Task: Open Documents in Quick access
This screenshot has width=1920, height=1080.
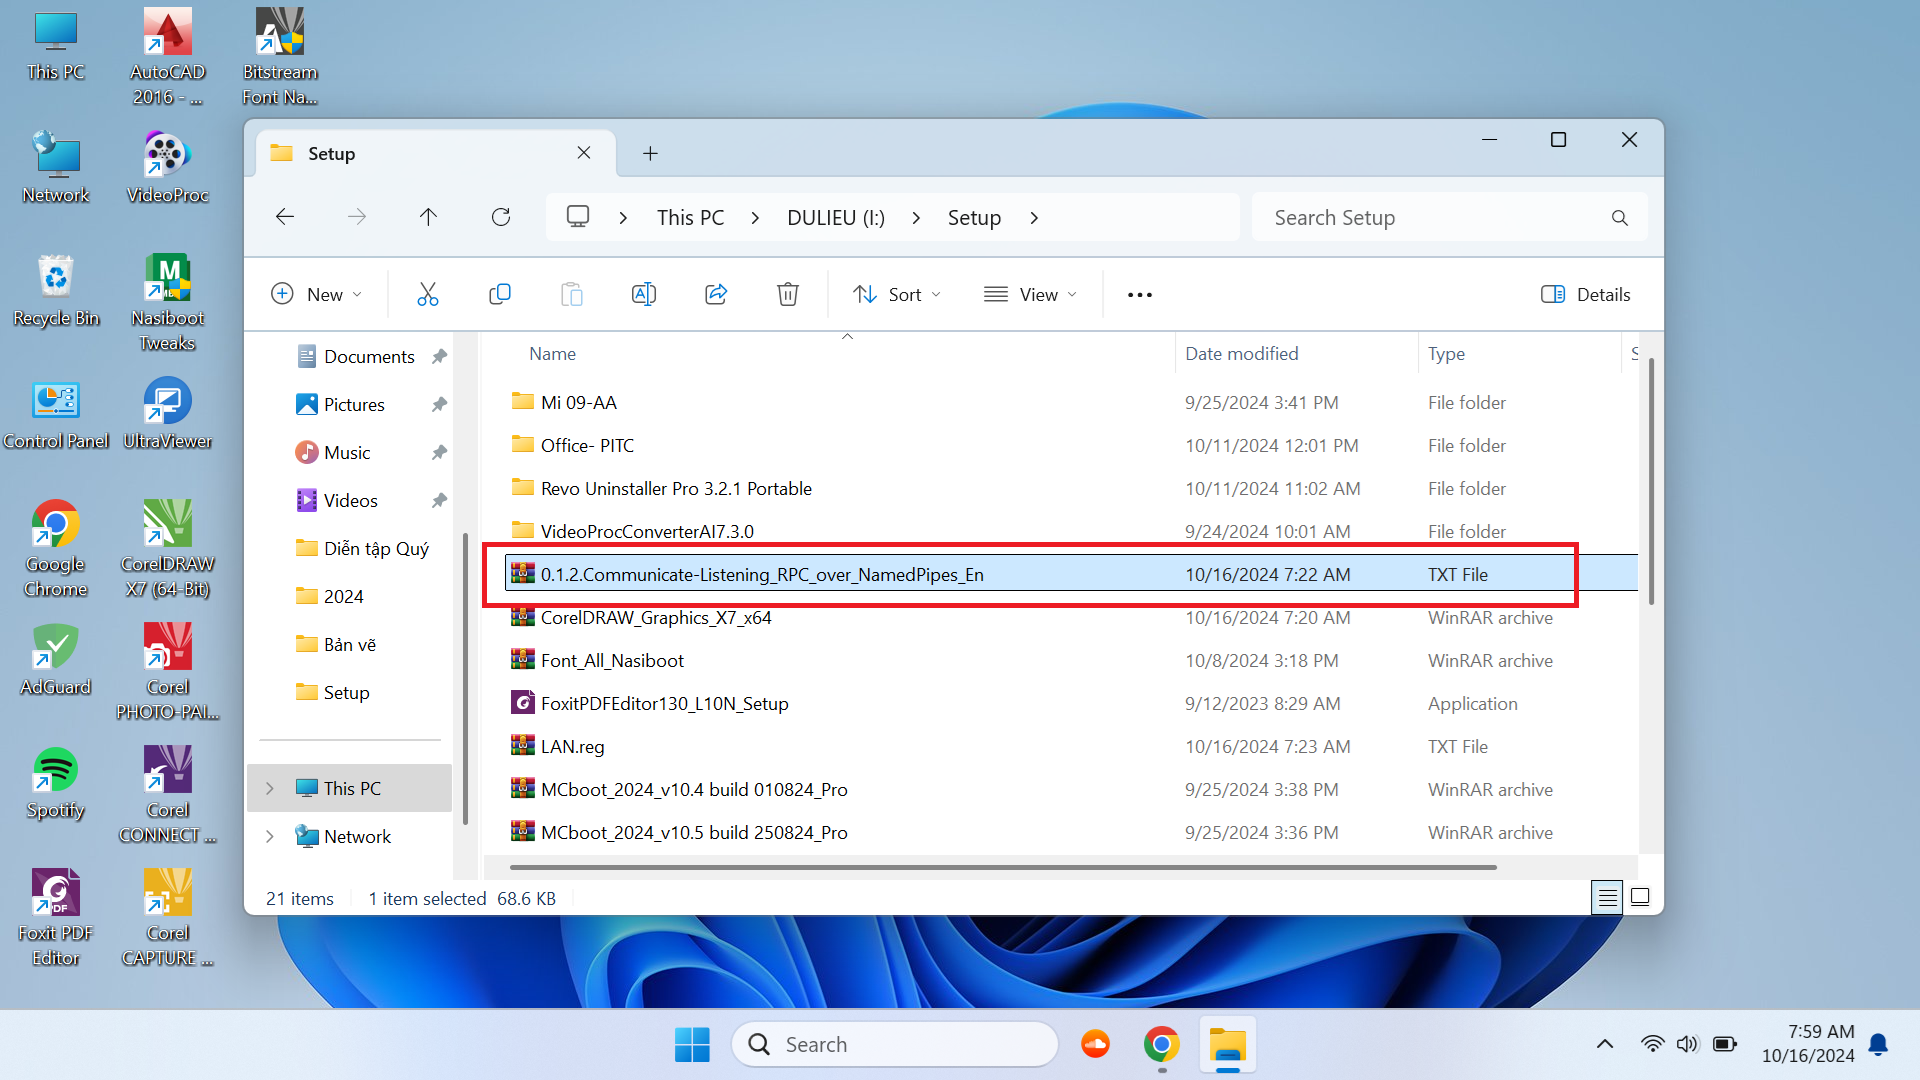Action: pyautogui.click(x=369, y=357)
